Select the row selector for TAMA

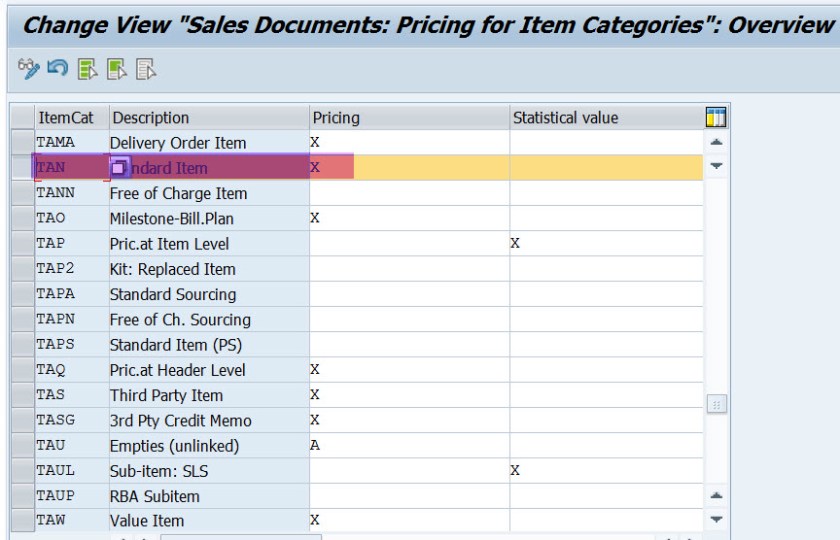[x=21, y=143]
